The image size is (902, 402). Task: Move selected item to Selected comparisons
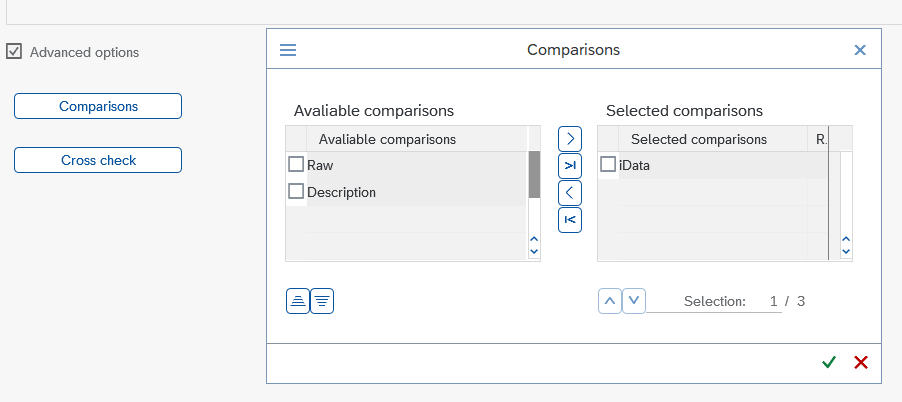[x=570, y=139]
